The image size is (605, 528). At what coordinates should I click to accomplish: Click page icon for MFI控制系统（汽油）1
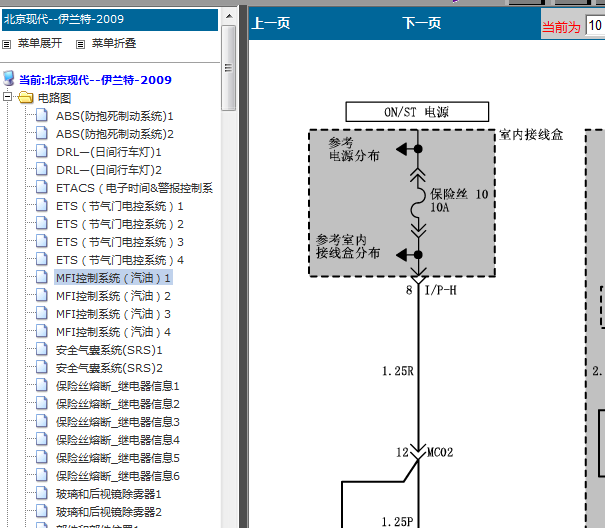point(42,277)
